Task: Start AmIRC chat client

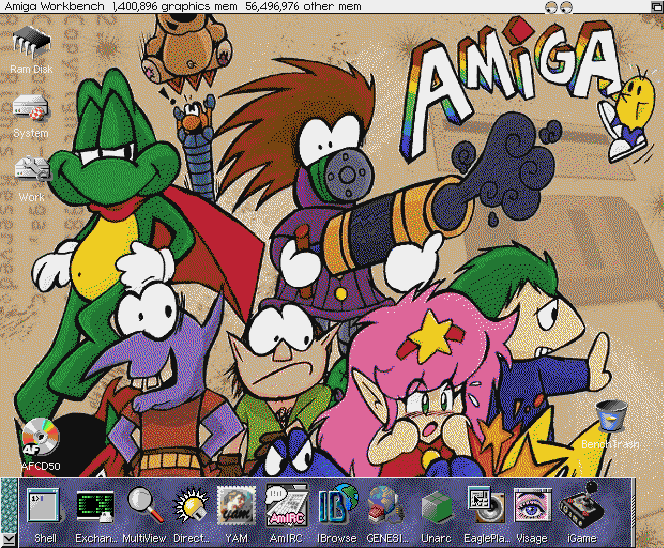Action: click(x=285, y=506)
